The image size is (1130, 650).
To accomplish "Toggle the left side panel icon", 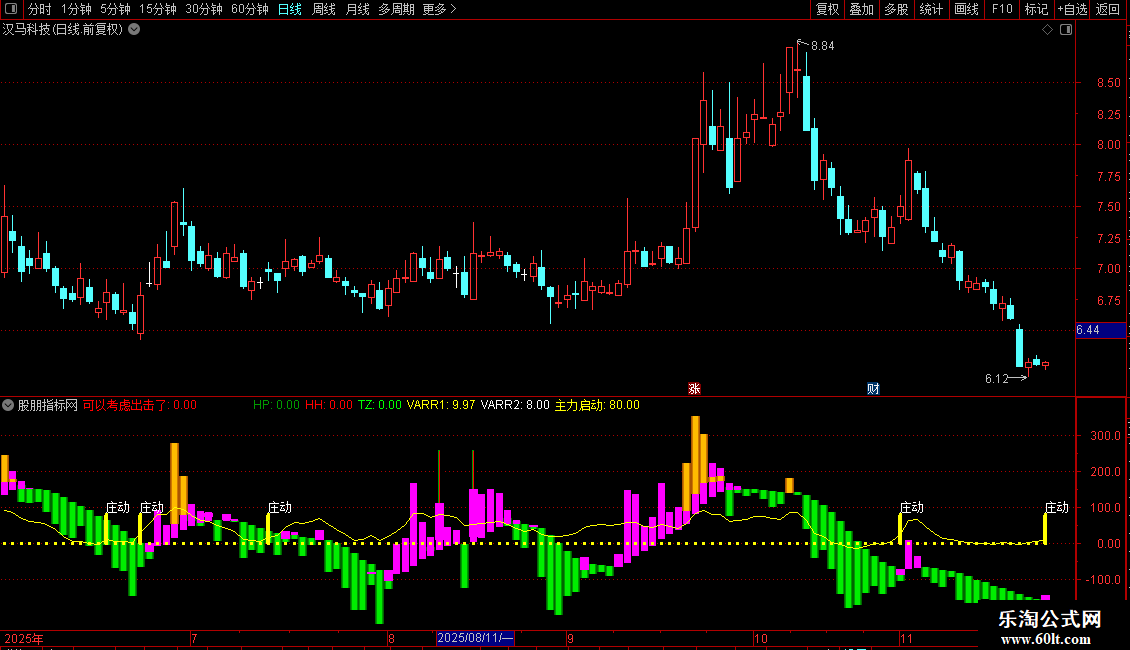I will tap(11, 9).
